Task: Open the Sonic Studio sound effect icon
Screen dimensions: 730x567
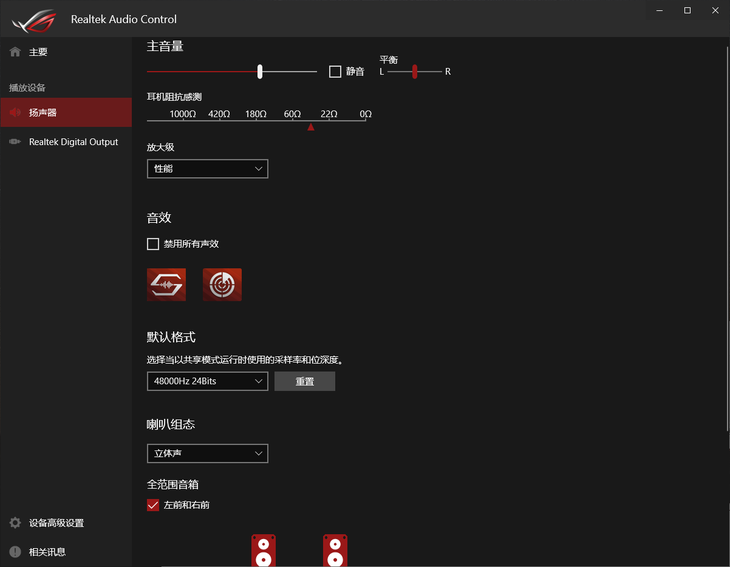Action: (x=166, y=284)
